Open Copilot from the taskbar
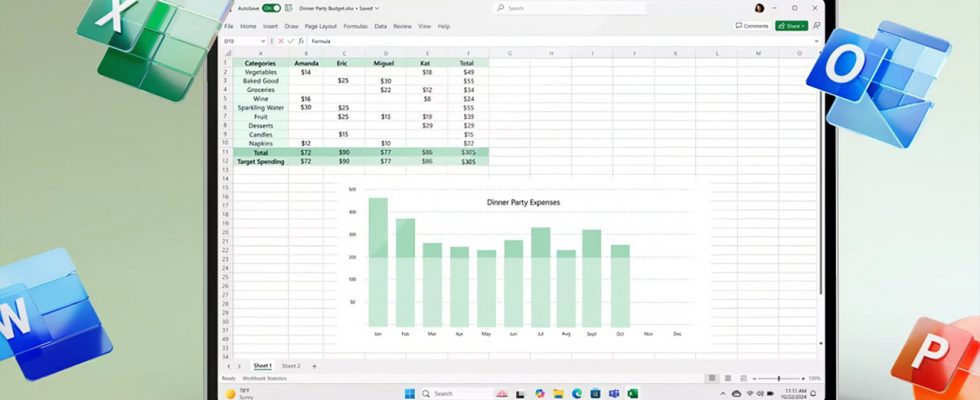This screenshot has height=400, width=980. 540,393
